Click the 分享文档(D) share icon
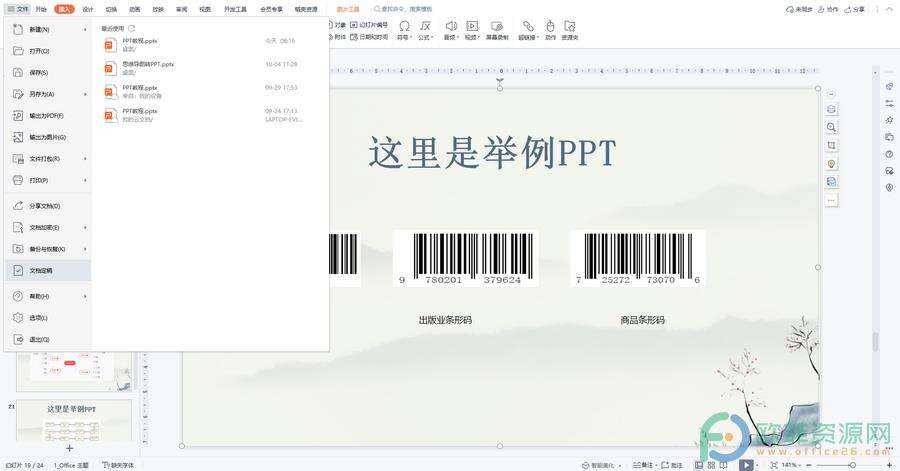This screenshot has width=900, height=471. [x=18, y=206]
